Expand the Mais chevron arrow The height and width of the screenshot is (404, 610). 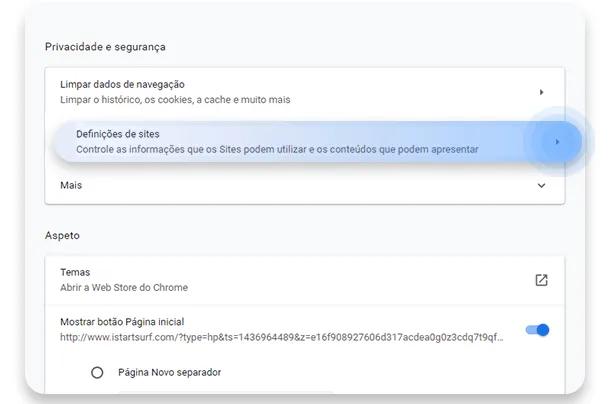click(x=541, y=185)
